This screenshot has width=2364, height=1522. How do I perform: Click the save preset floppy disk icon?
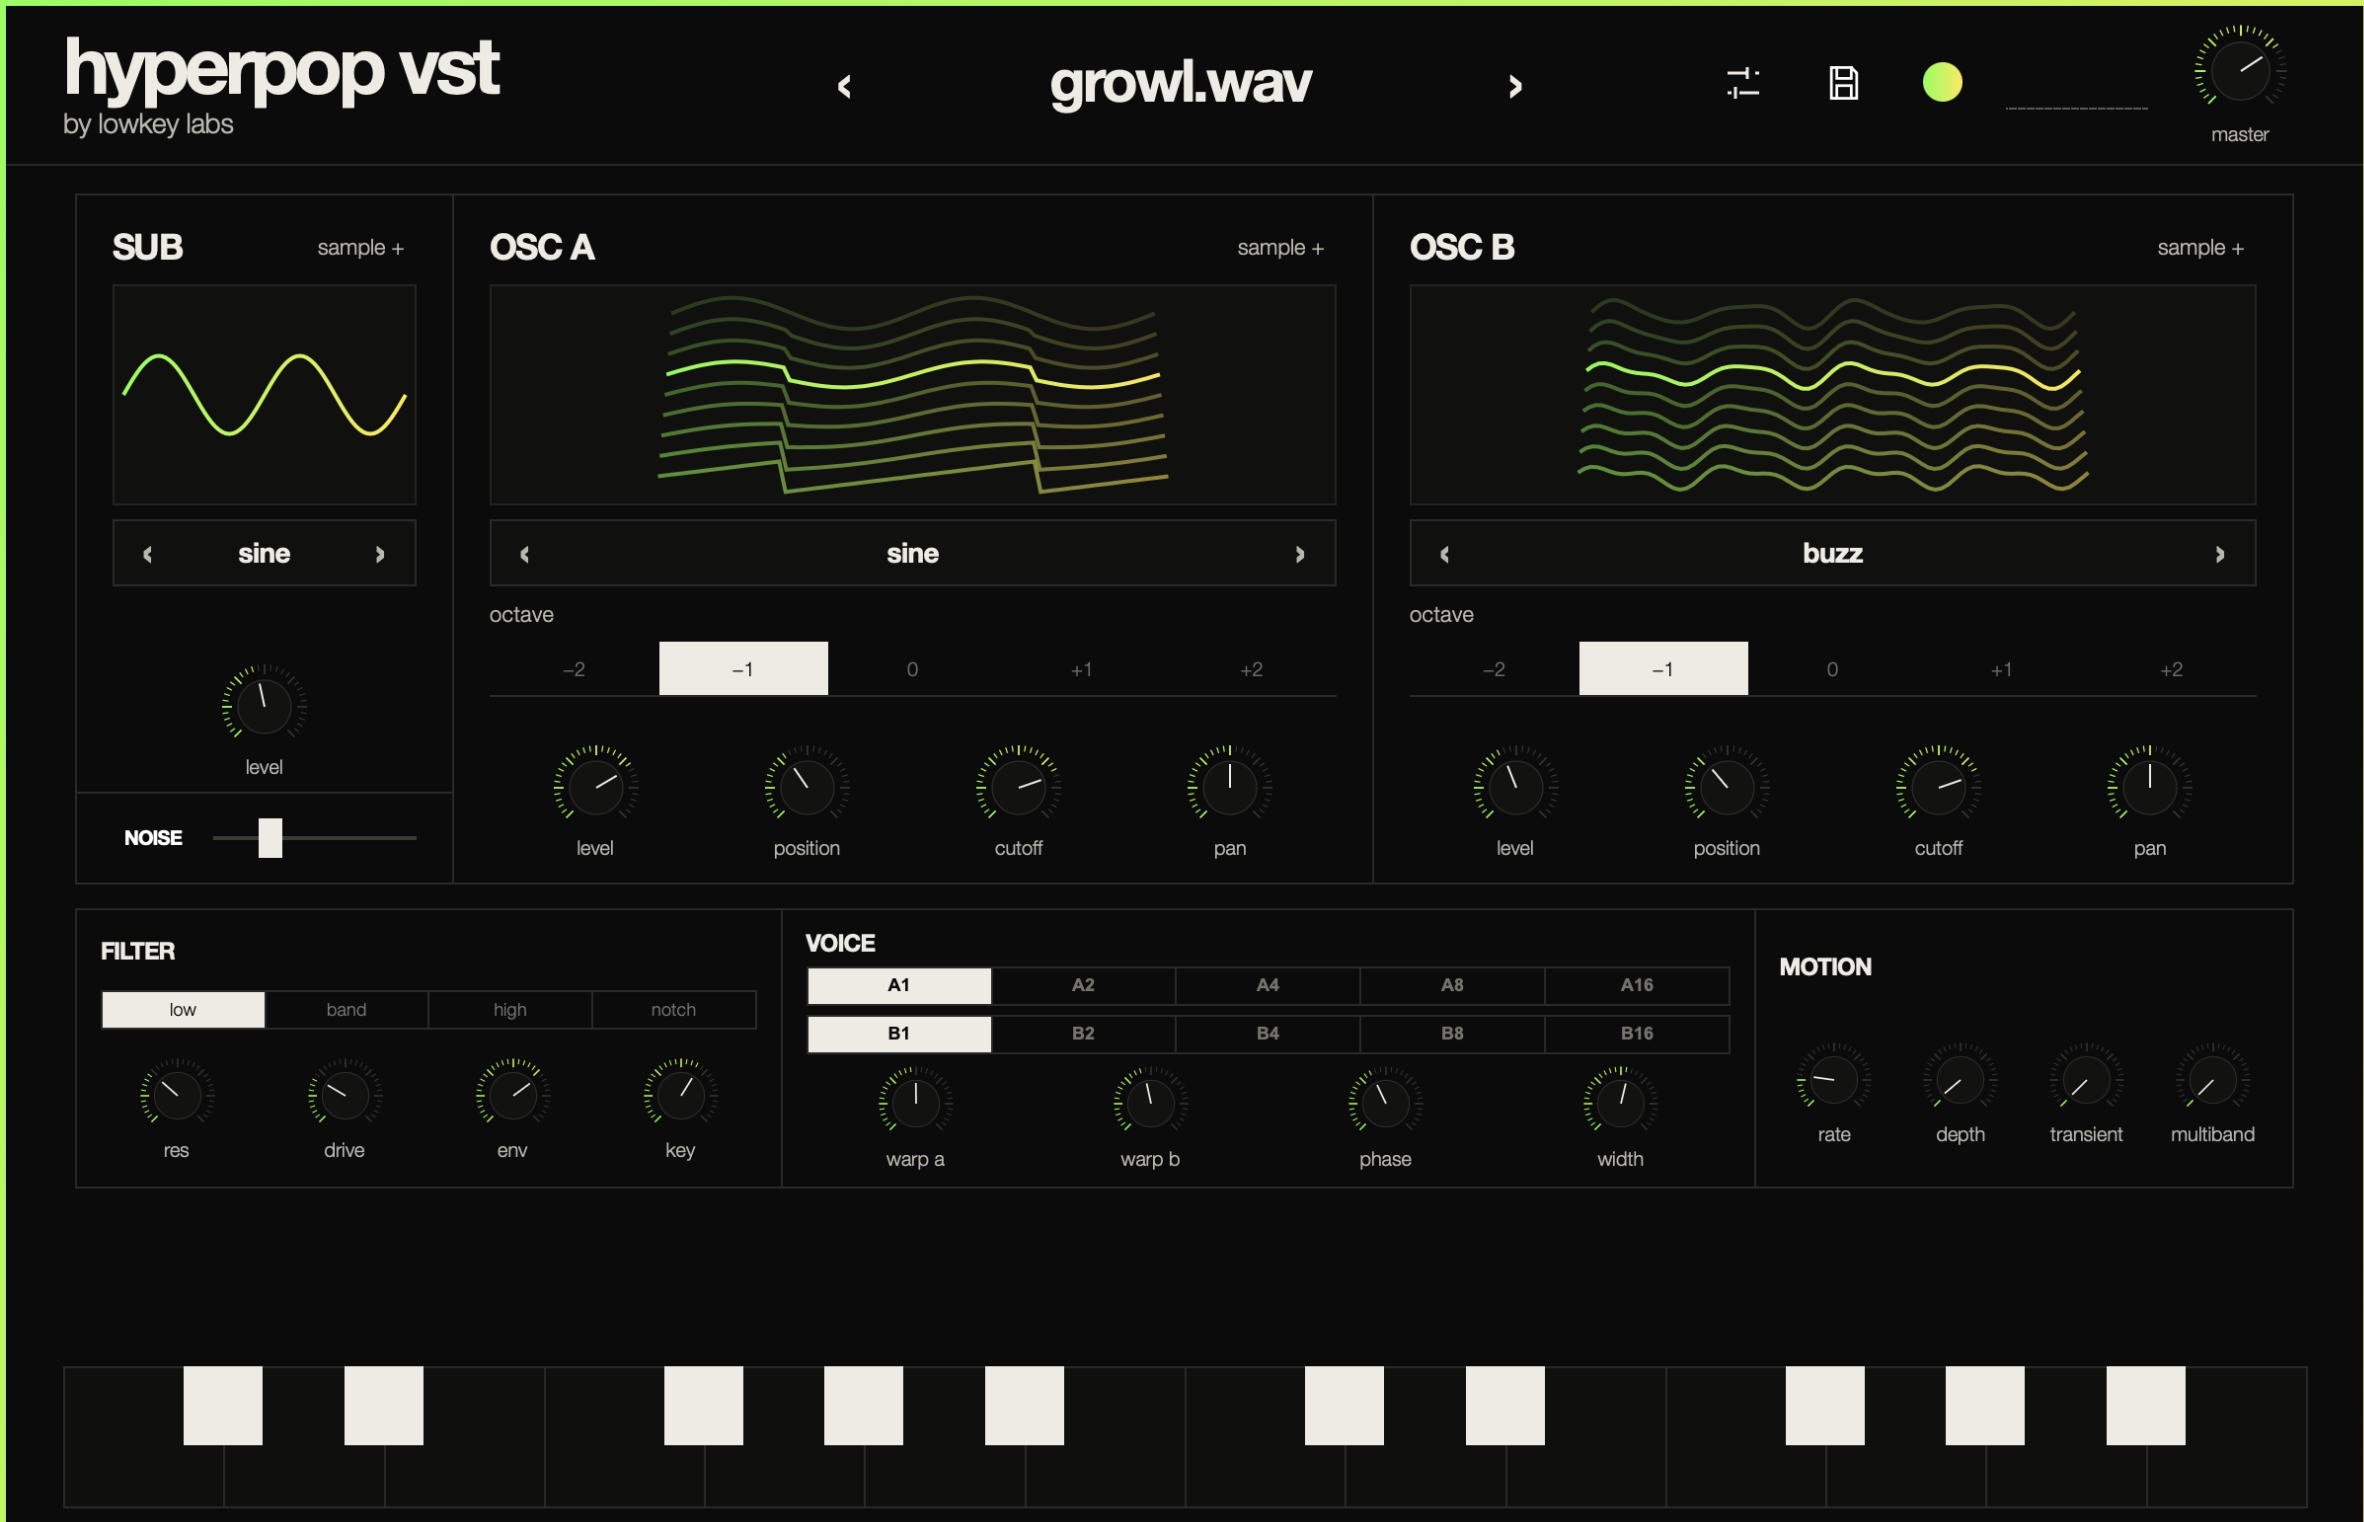click(1843, 83)
